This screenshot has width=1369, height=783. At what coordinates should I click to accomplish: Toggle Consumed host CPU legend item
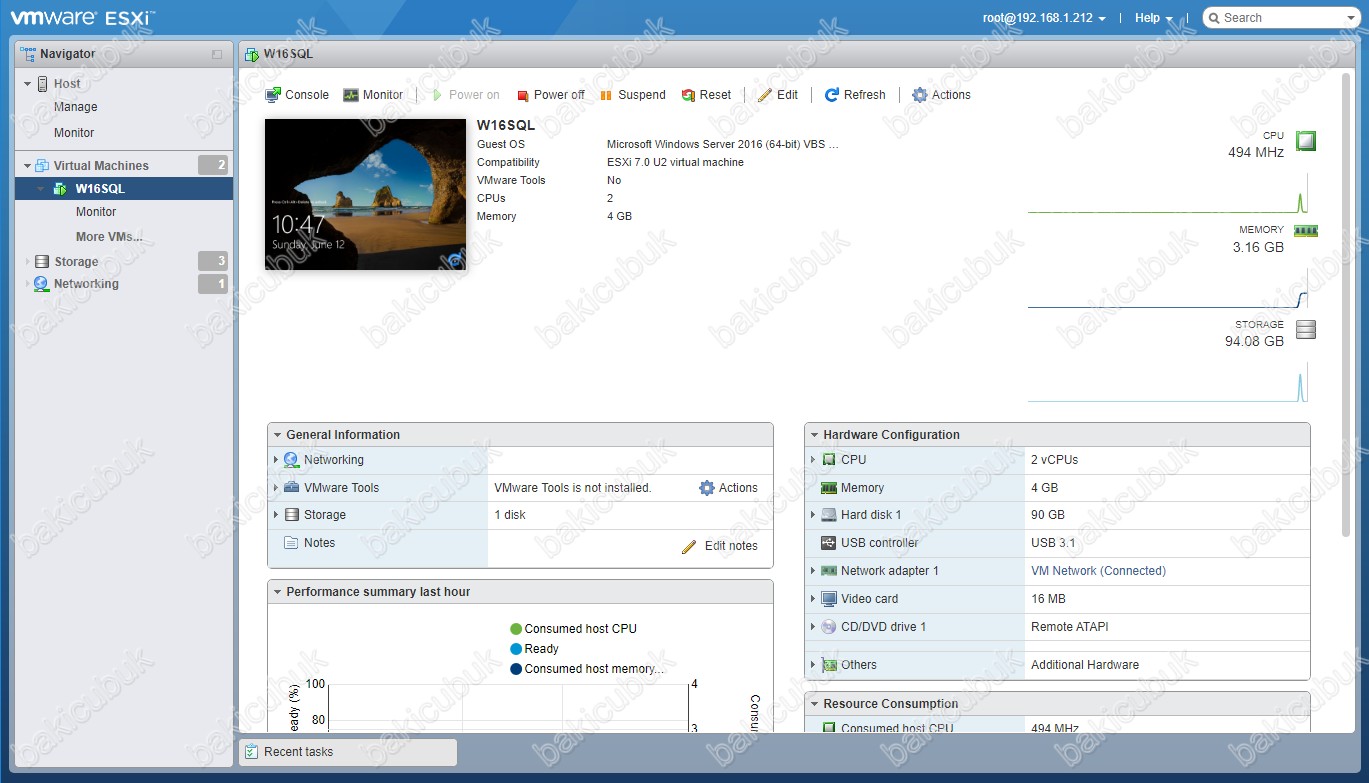point(573,629)
